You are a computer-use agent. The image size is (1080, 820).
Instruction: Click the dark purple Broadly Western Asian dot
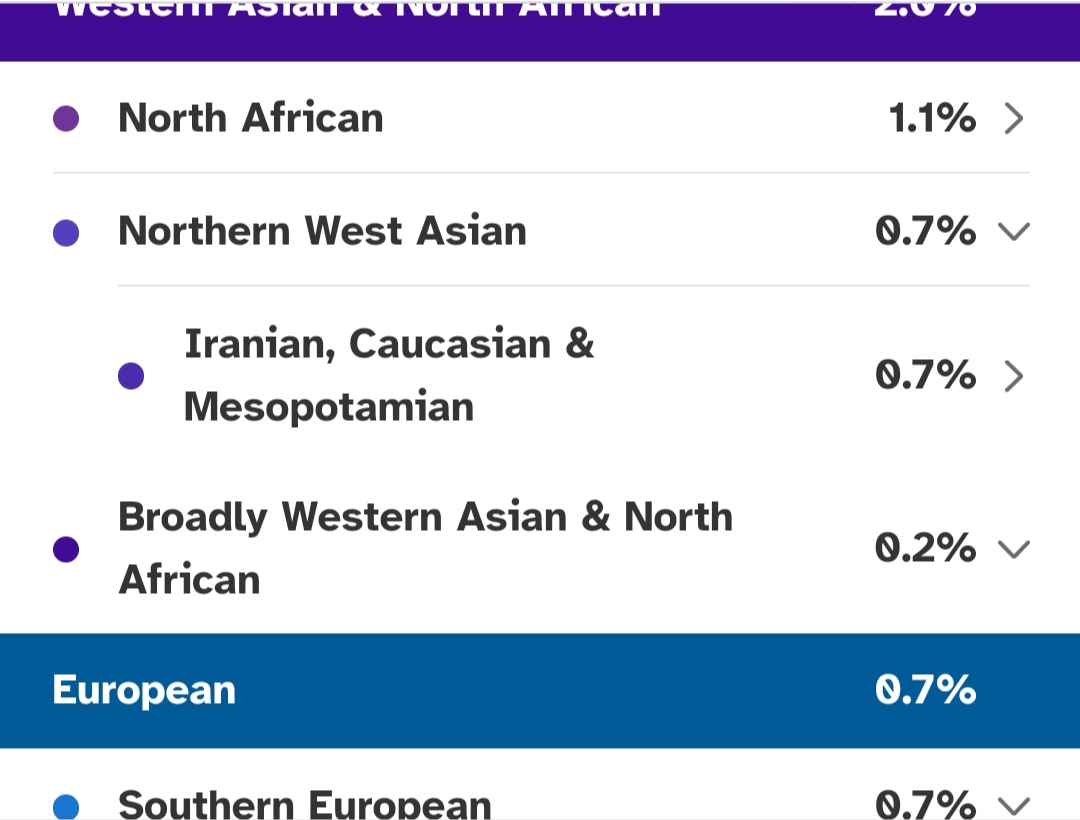66,549
